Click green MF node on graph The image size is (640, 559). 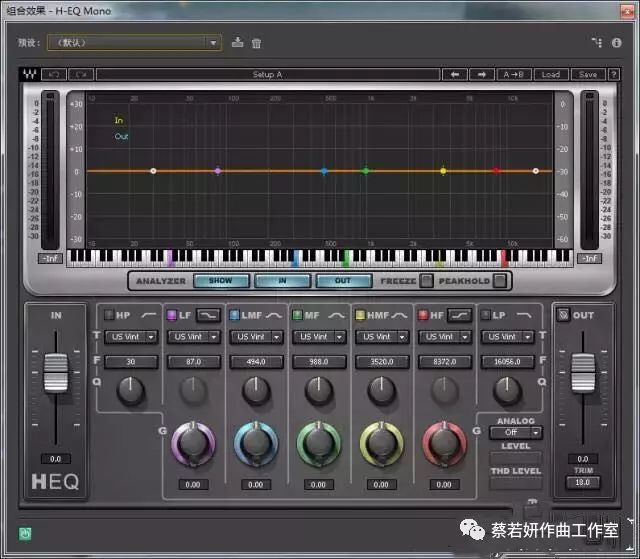(x=366, y=171)
